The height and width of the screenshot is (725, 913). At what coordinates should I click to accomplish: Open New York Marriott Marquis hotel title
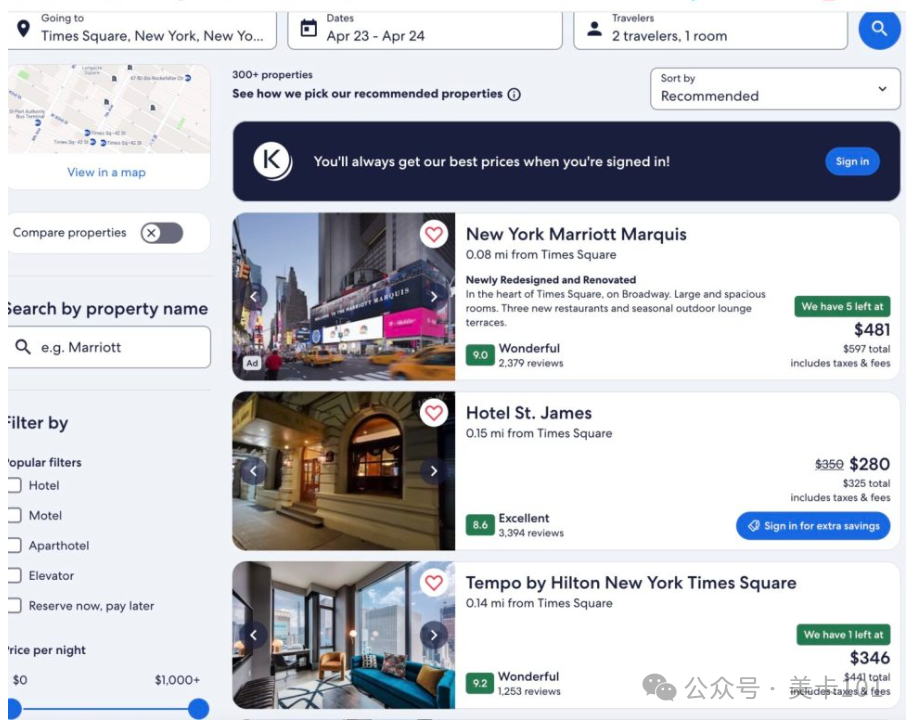coord(576,234)
